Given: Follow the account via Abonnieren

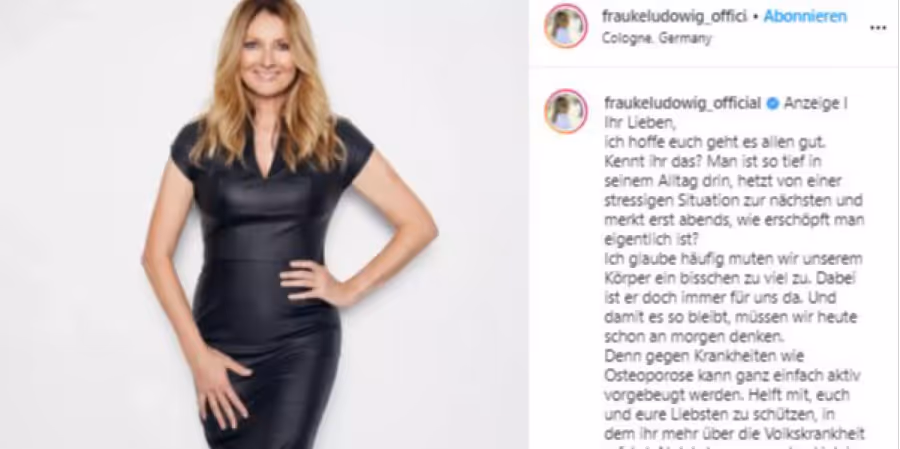Looking at the screenshot, I should coord(805,16).
